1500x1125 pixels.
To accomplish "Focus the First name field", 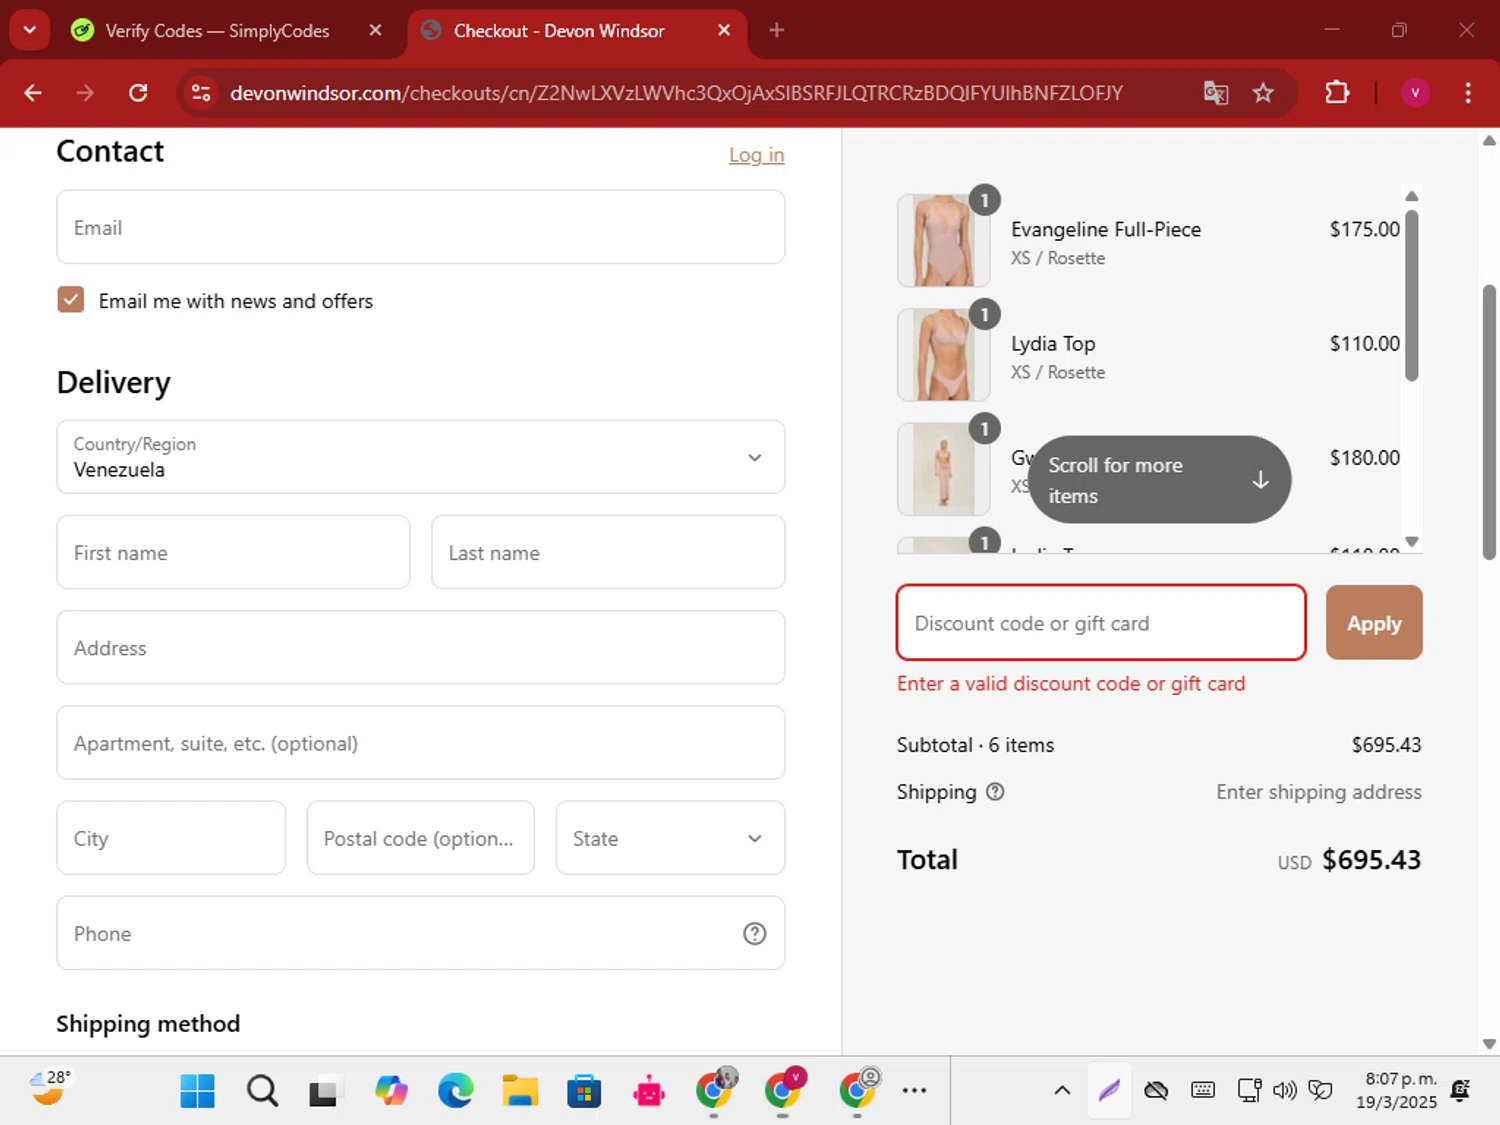I will [x=233, y=552].
